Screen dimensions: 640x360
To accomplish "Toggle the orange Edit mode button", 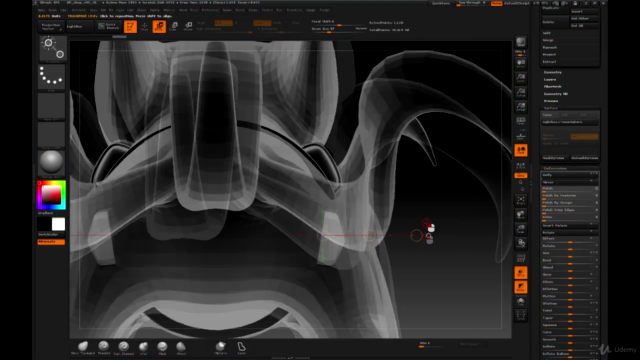I will 130,27.
